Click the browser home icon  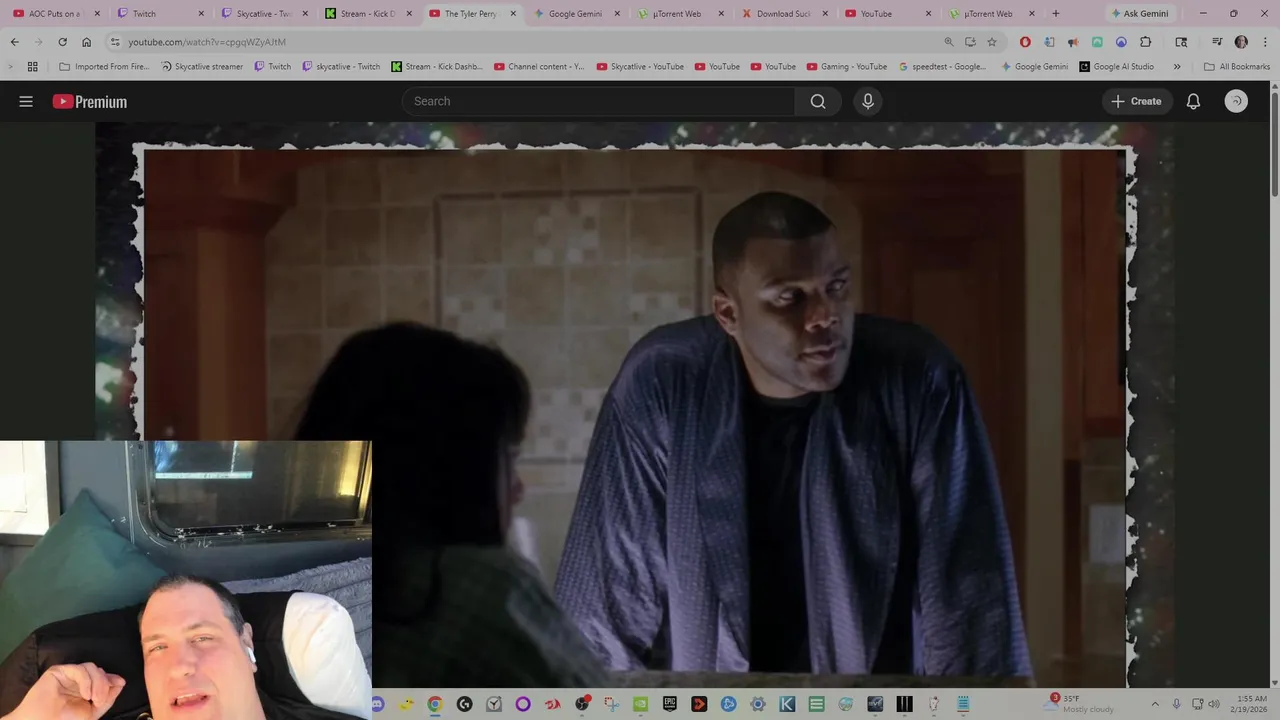[86, 42]
